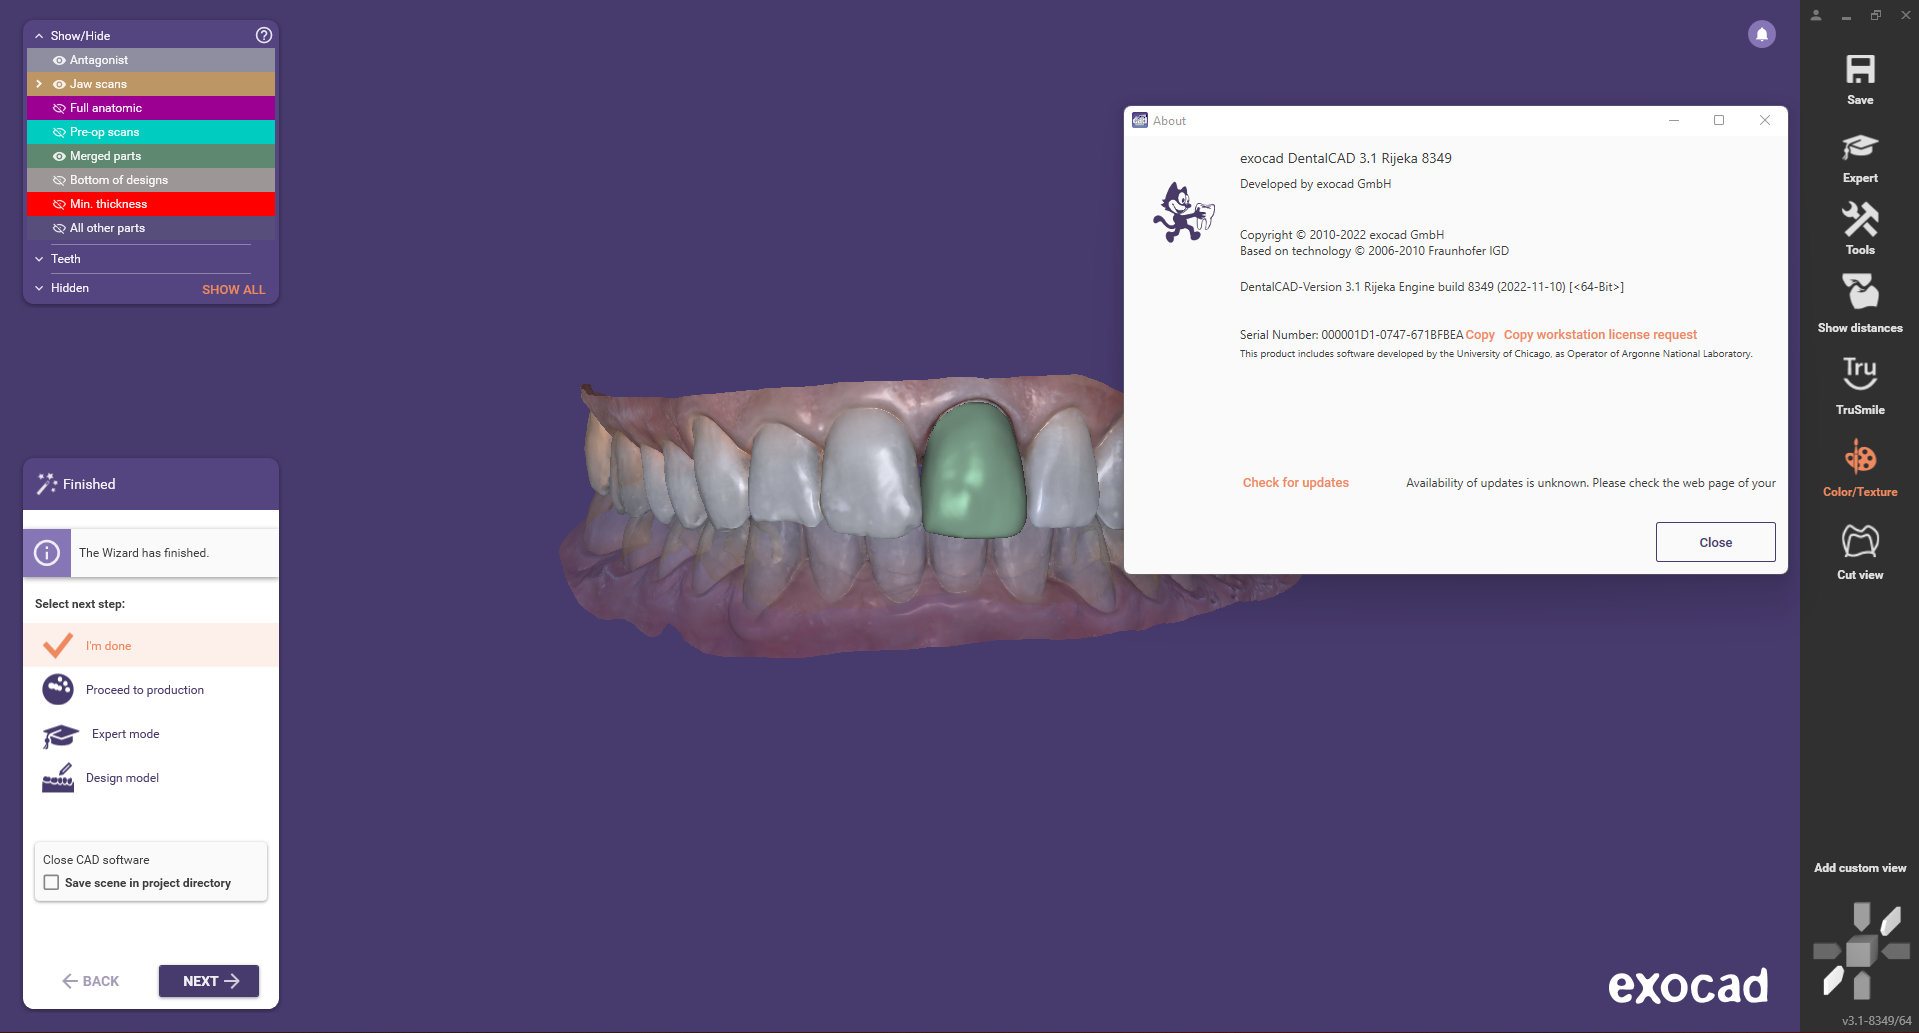Select I'm done next step

[x=151, y=645]
